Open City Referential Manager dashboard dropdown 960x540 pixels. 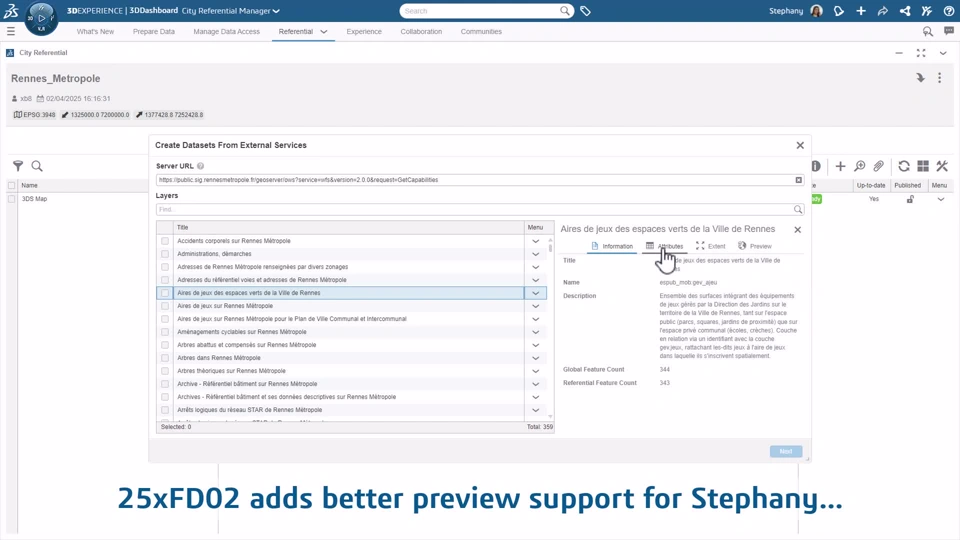(x=276, y=11)
